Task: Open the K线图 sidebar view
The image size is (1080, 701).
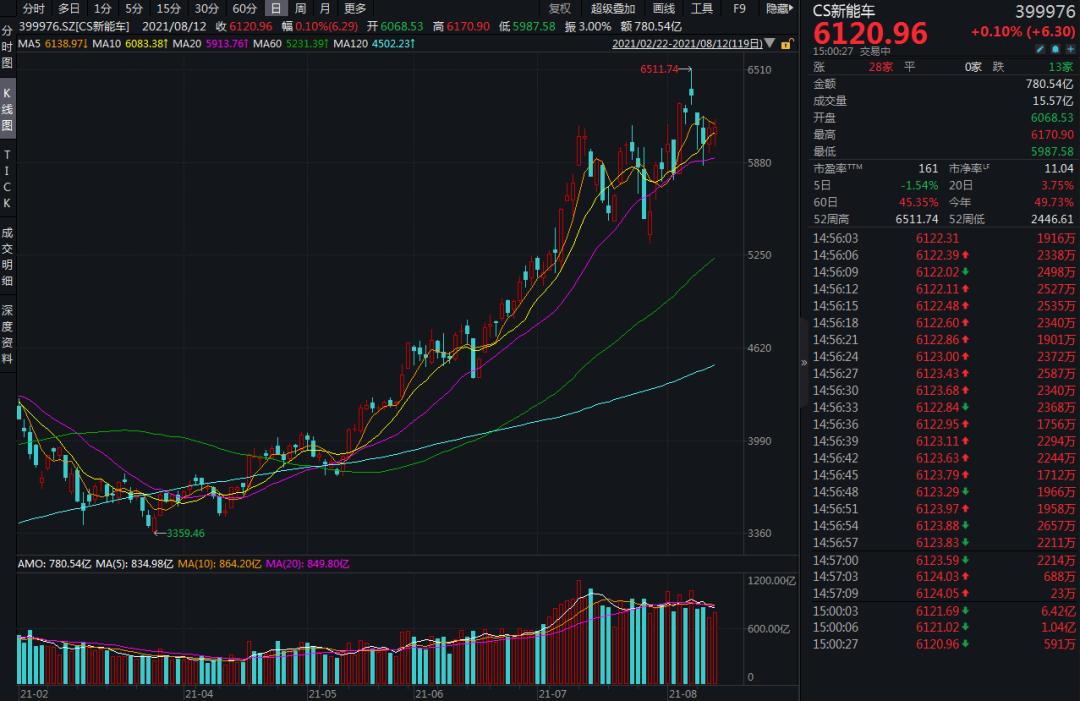Action: click(7, 109)
